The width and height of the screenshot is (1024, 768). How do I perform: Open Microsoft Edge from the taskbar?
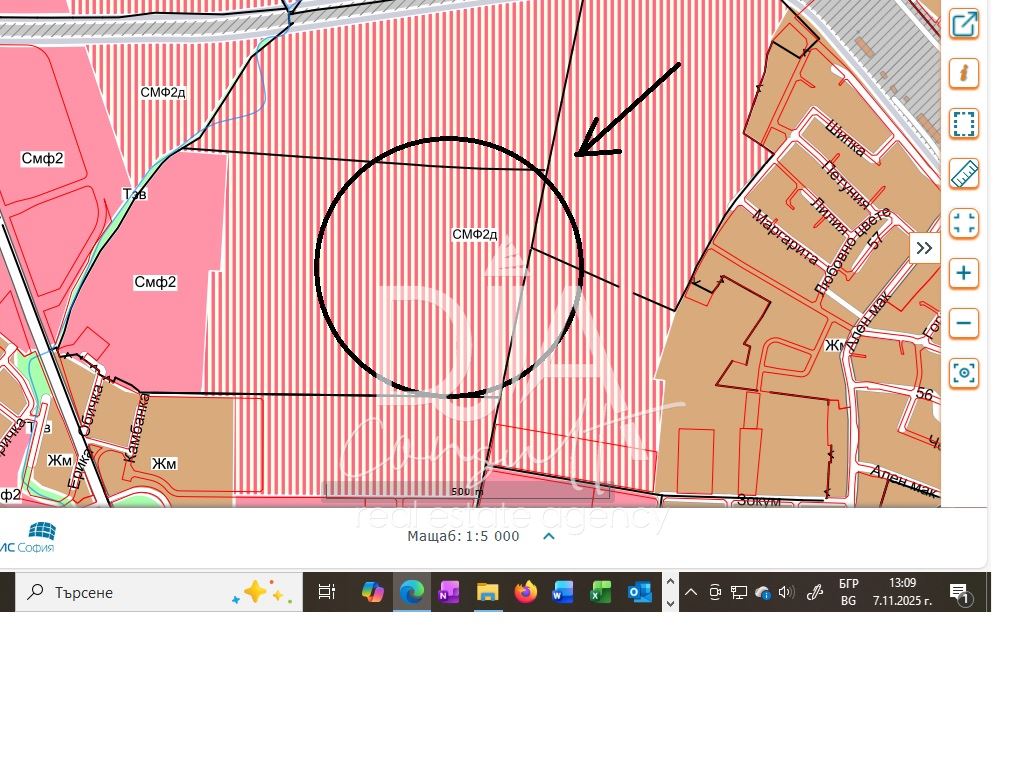pos(411,592)
